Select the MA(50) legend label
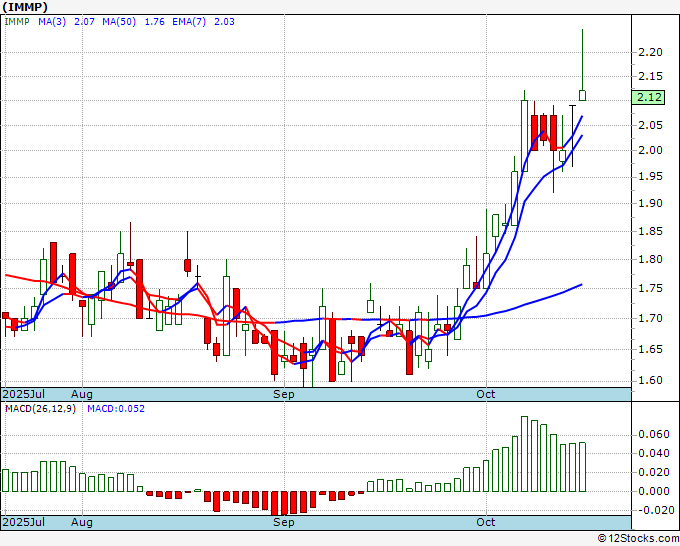This screenshot has height=546, width=680. [x=119, y=22]
